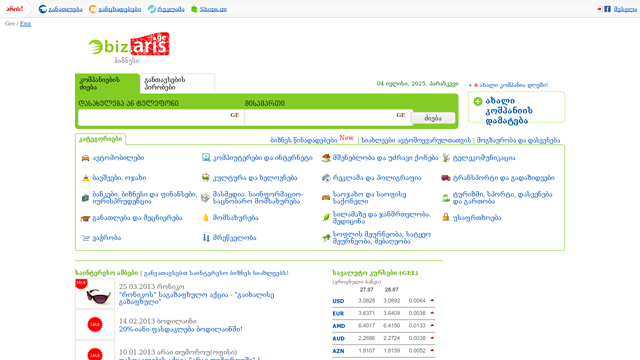This screenshot has height=360, width=640.
Task: Toggle GE keyboard in the name field
Action: (235, 115)
